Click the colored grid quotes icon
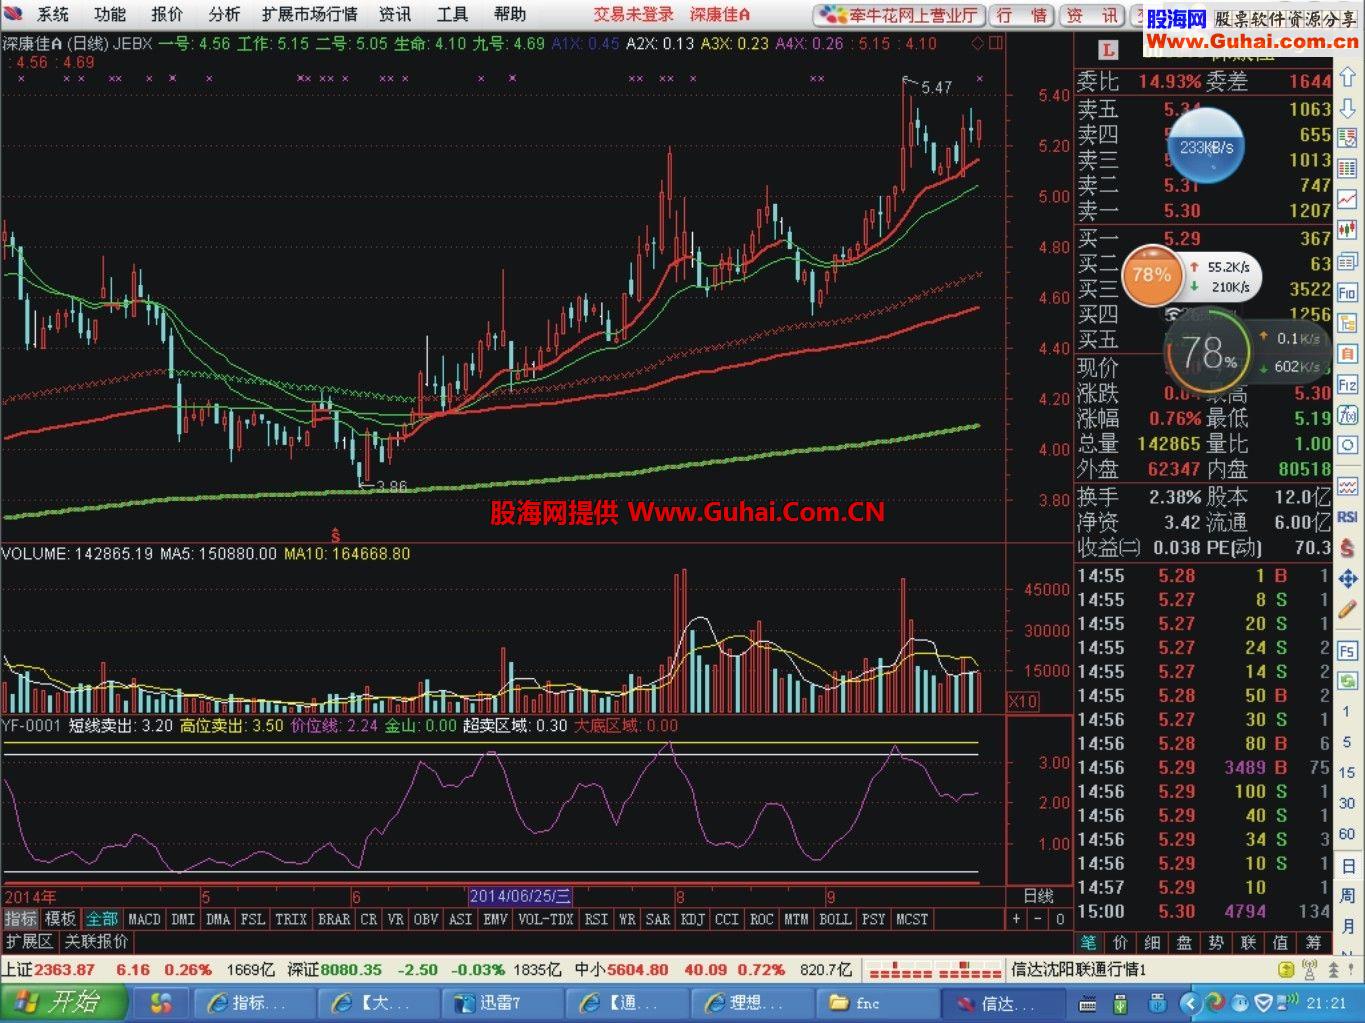Image resolution: width=1365 pixels, height=1023 pixels. click(x=1348, y=168)
